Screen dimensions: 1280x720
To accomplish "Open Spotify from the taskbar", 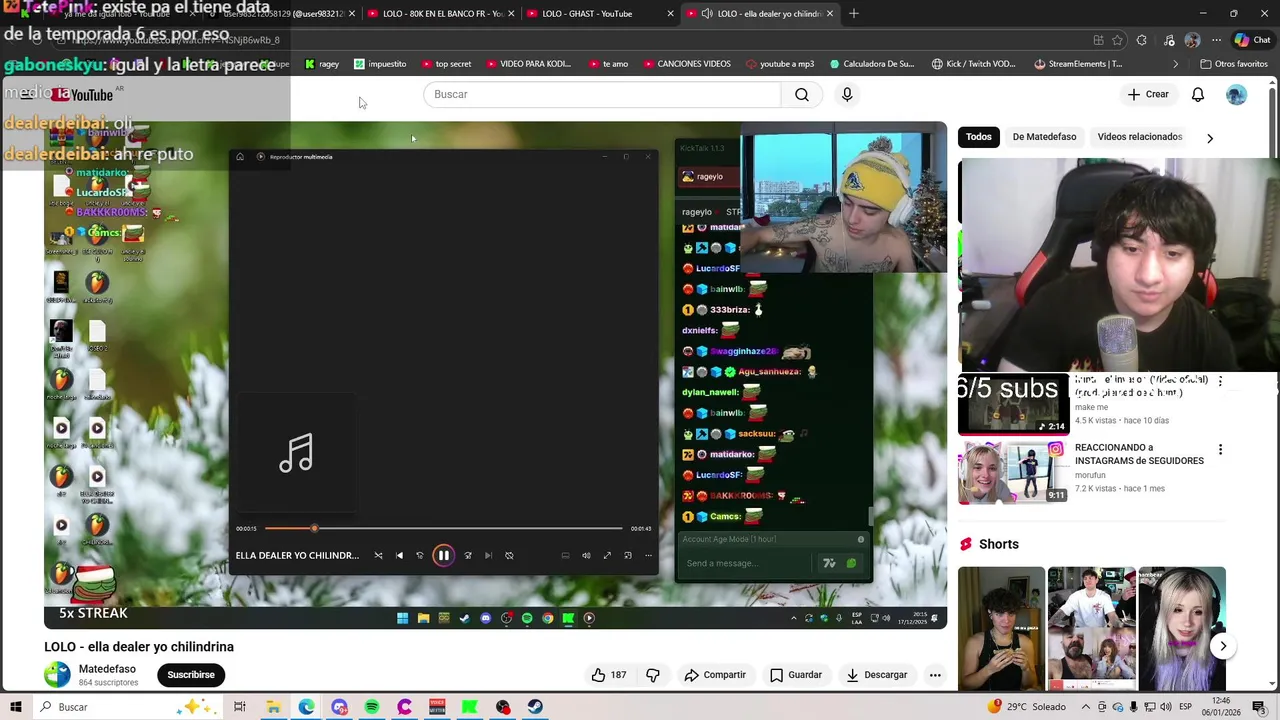I will click(x=372, y=707).
